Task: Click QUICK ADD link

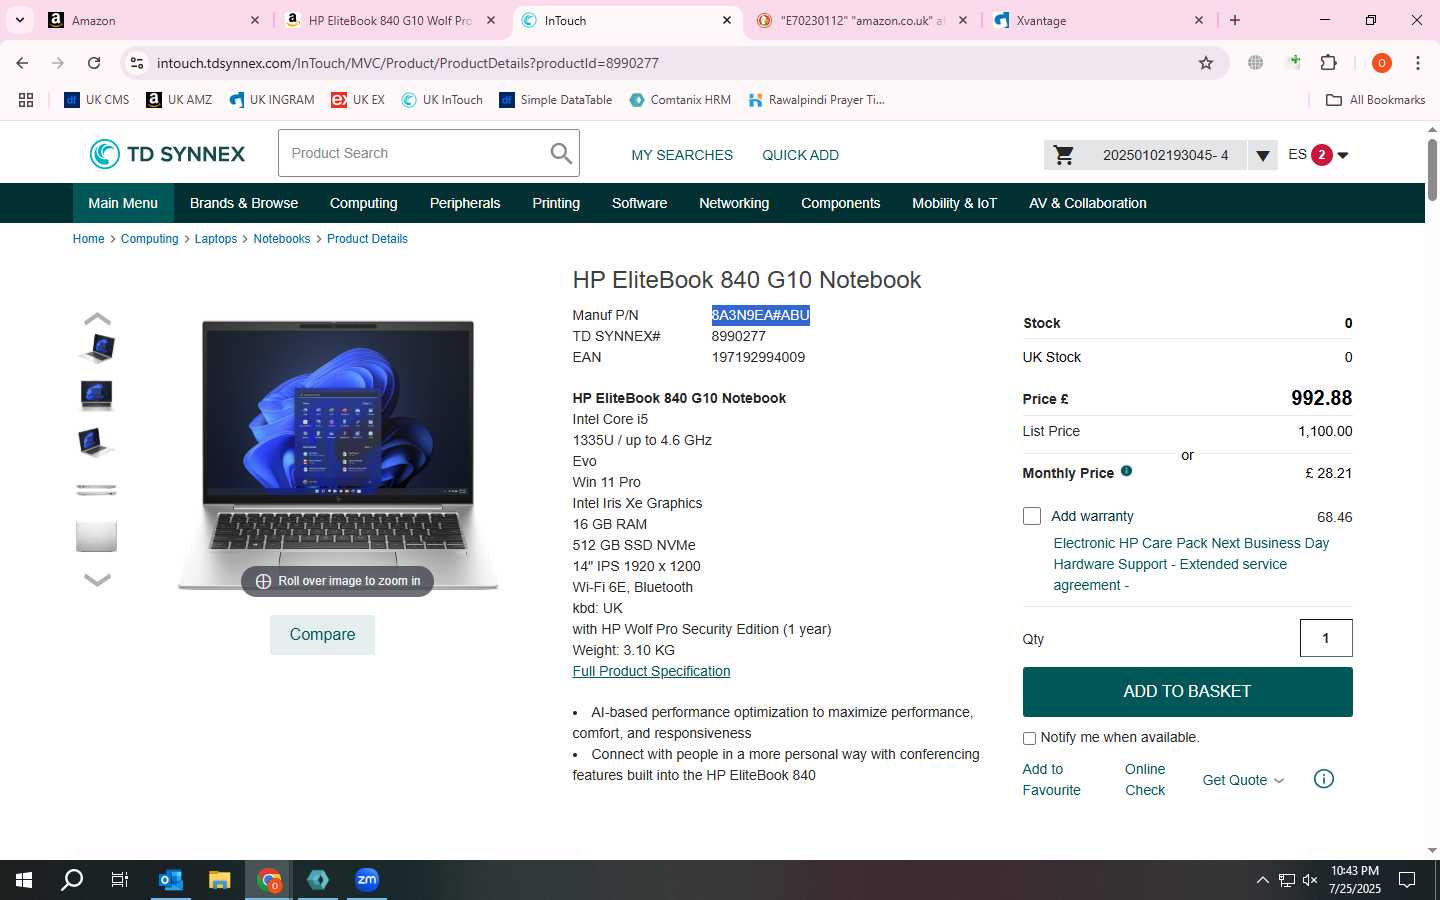Action: point(800,155)
